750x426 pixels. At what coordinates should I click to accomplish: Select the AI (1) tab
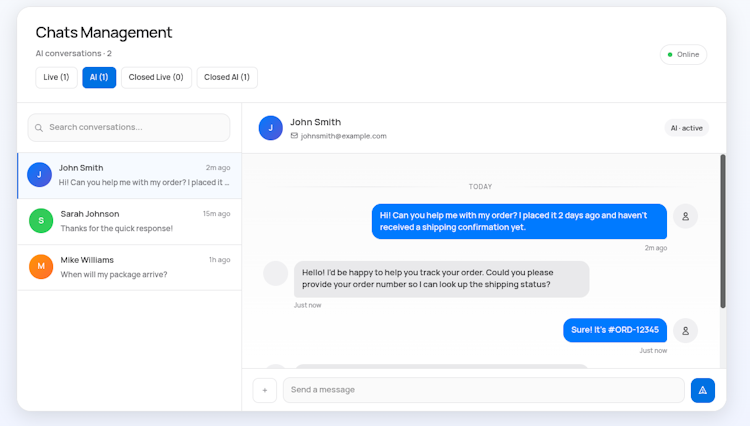coord(99,77)
